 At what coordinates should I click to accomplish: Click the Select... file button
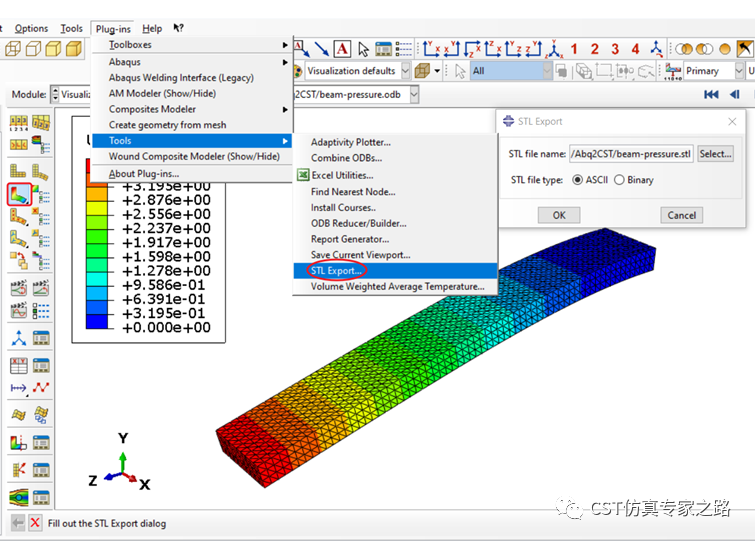[x=716, y=154]
